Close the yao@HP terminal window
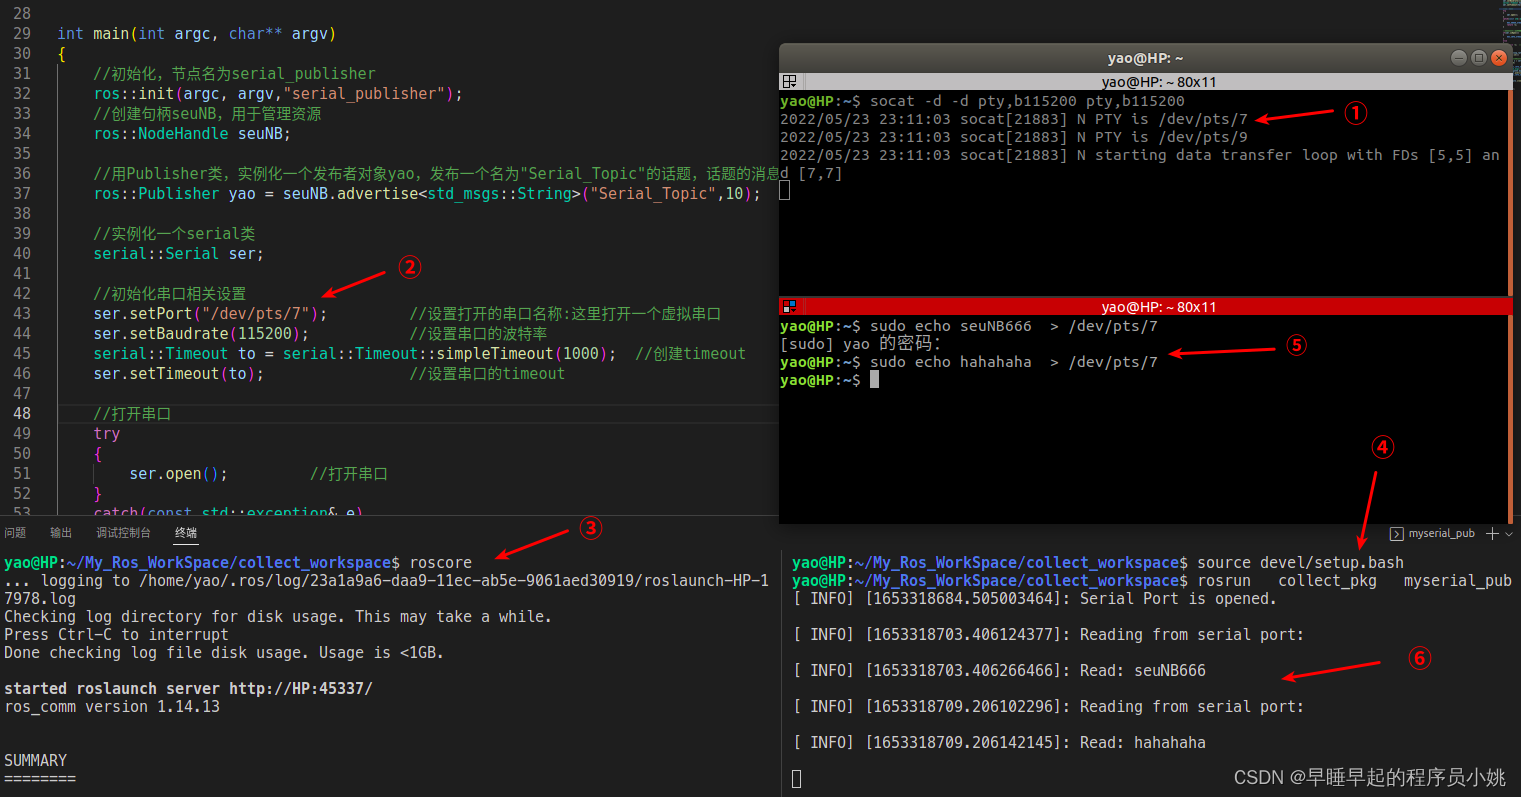 pyautogui.click(x=1499, y=58)
